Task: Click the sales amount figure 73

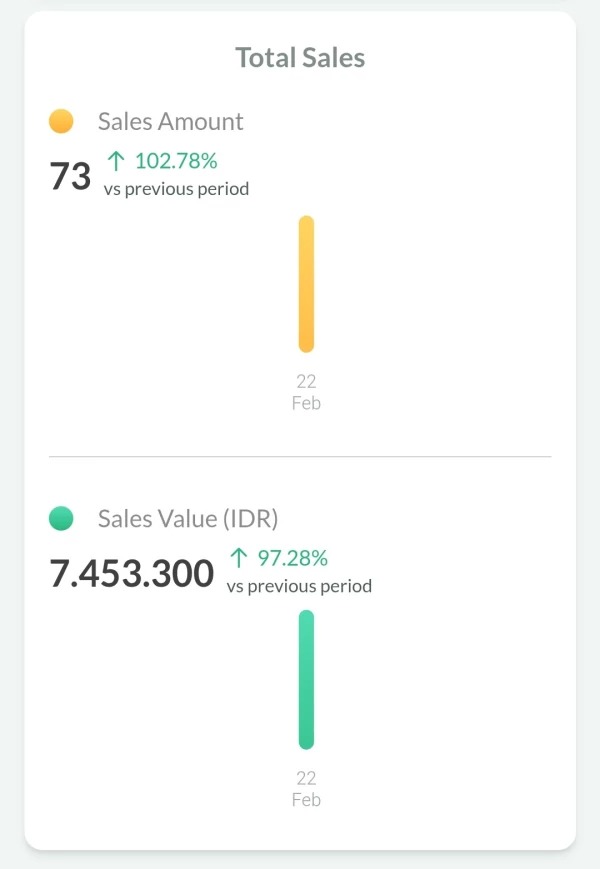Action: pos(70,177)
